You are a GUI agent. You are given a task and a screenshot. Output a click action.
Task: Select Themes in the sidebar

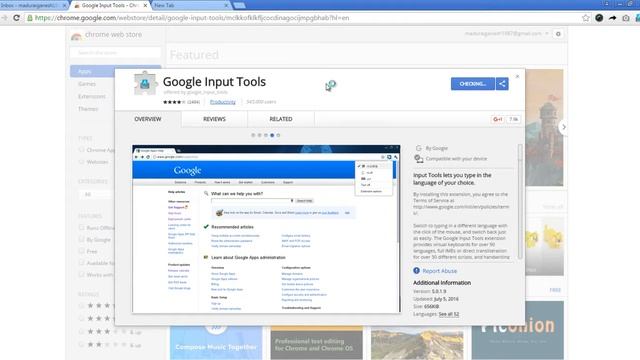coord(88,109)
